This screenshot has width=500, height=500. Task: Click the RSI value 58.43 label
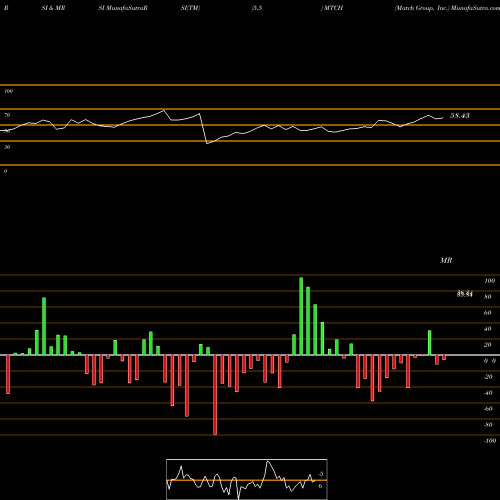coord(460,116)
